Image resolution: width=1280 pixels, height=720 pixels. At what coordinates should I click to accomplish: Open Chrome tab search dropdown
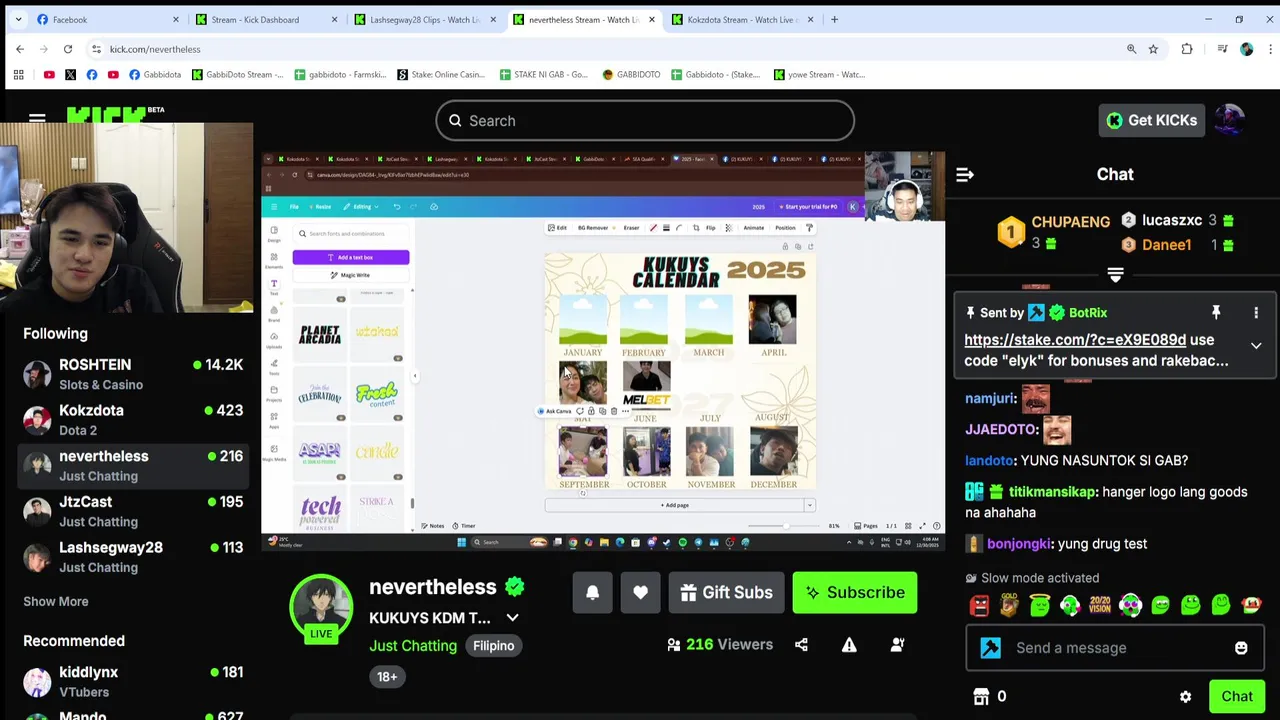pos(19,19)
